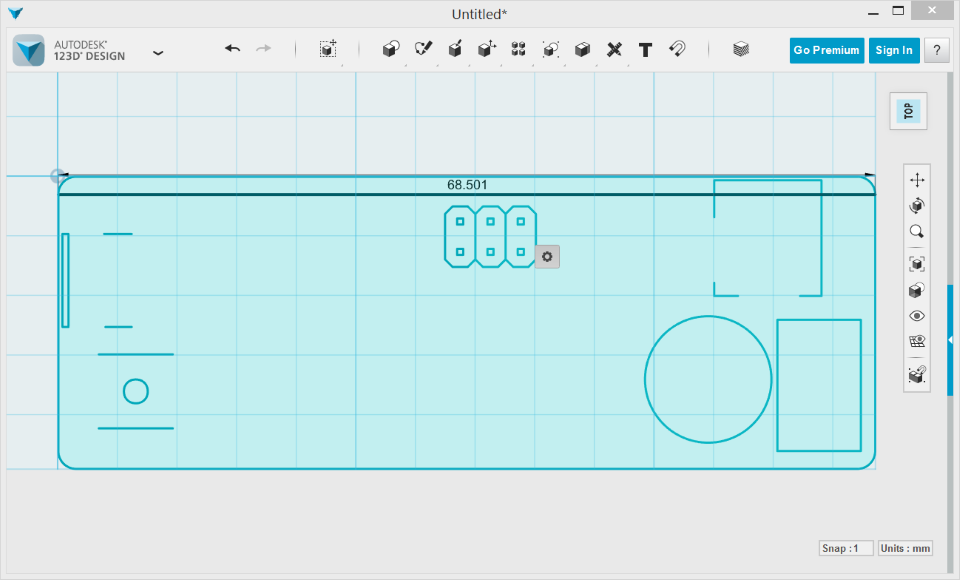Expand the 123D Design application menu
960x580 pixels.
coord(158,52)
